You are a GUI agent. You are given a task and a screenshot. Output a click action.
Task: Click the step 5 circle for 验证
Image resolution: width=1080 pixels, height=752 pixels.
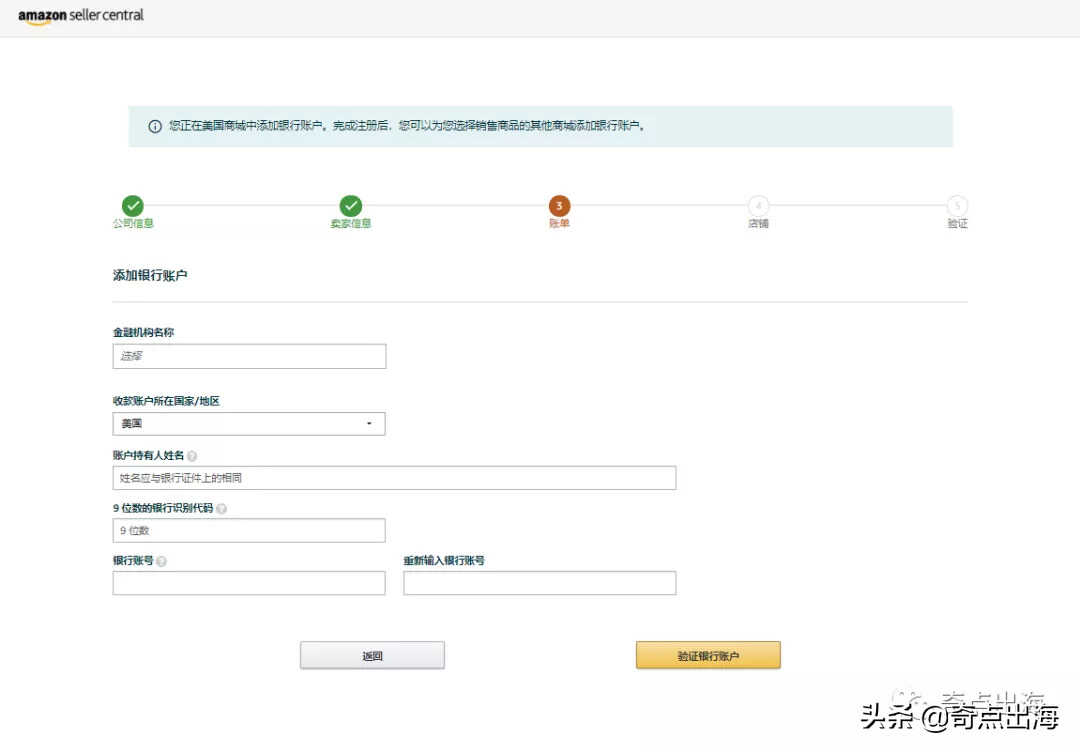point(957,206)
